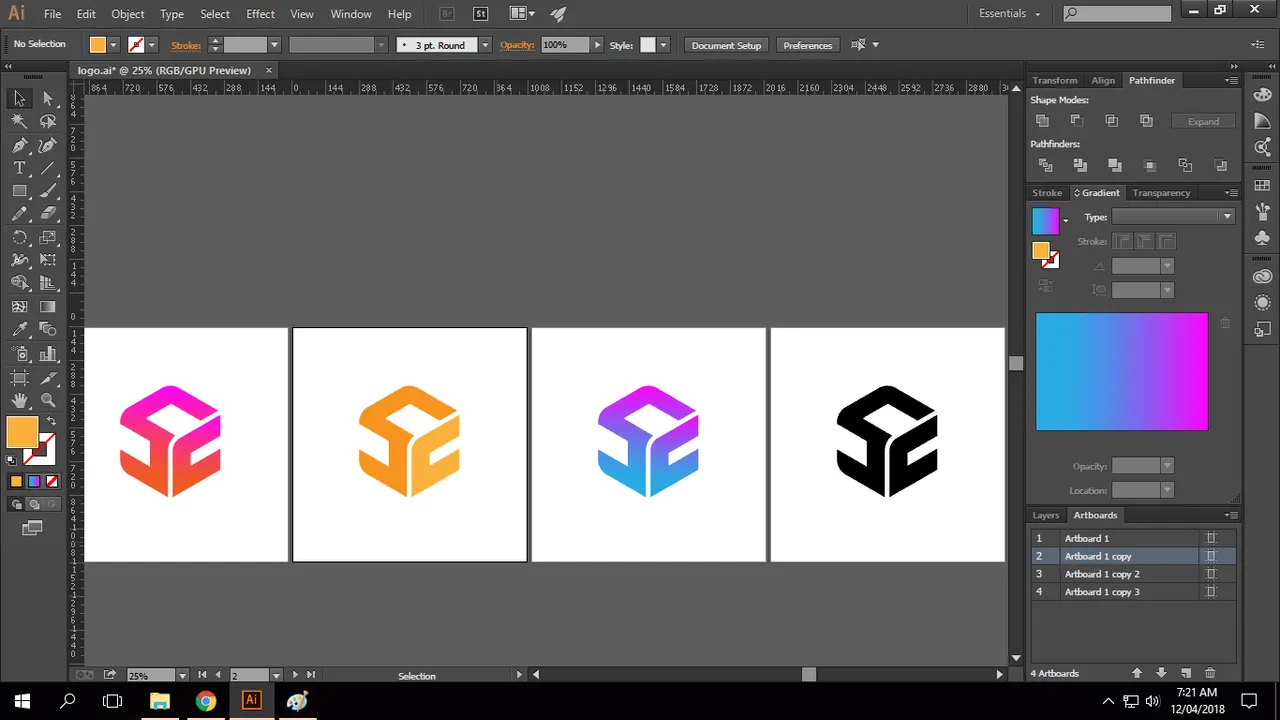Select the Type tool
Viewport: 1280px width, 720px height.
19,168
